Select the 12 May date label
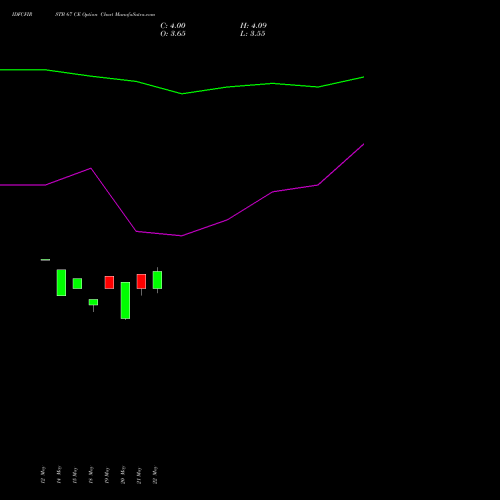This screenshot has height=500, width=500. [x=43, y=475]
